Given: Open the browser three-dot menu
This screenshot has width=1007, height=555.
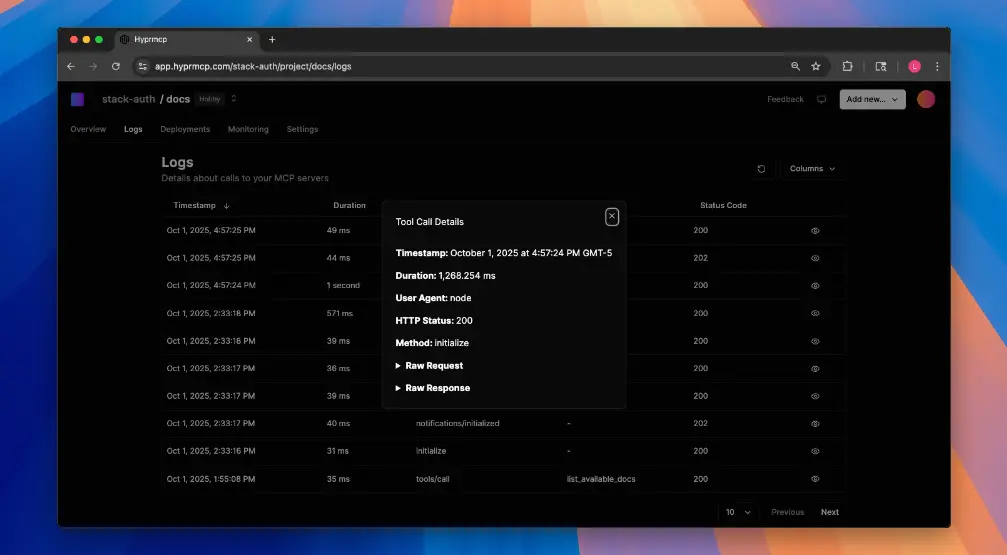Looking at the screenshot, I should coord(937,66).
